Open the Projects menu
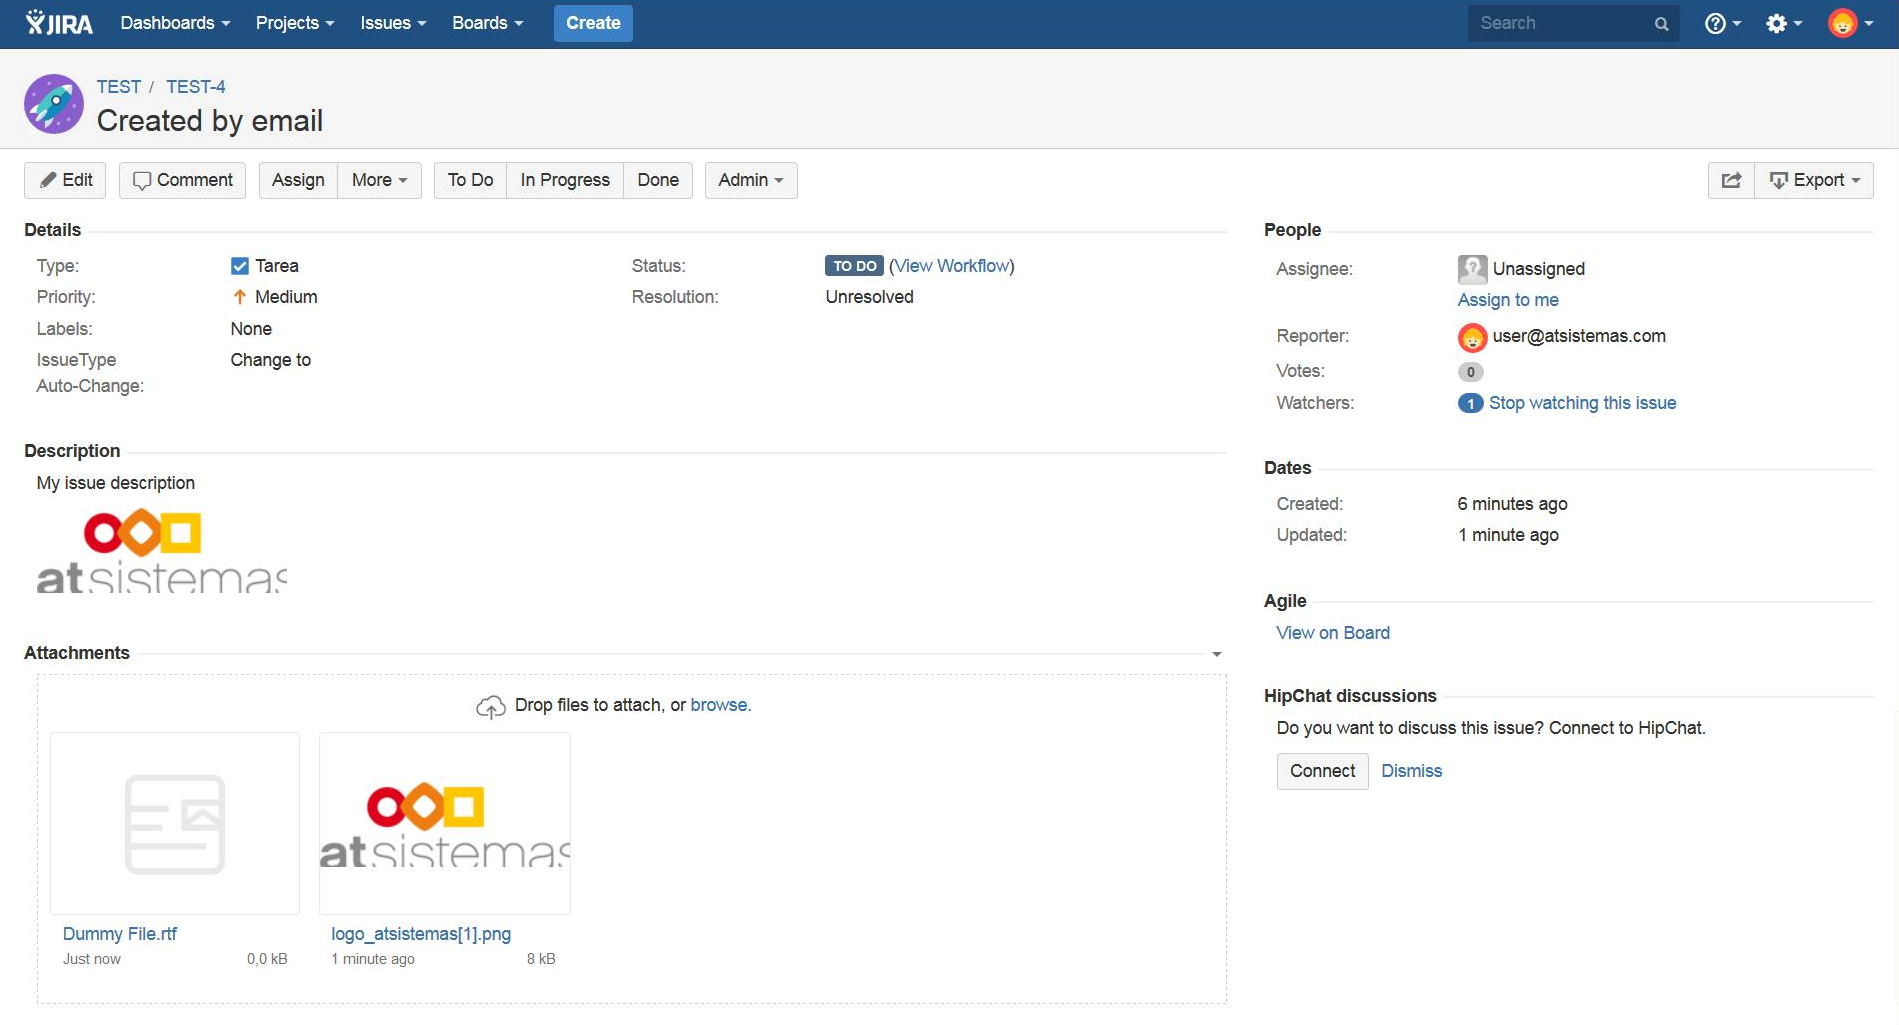This screenshot has width=1899, height=1025. point(295,23)
